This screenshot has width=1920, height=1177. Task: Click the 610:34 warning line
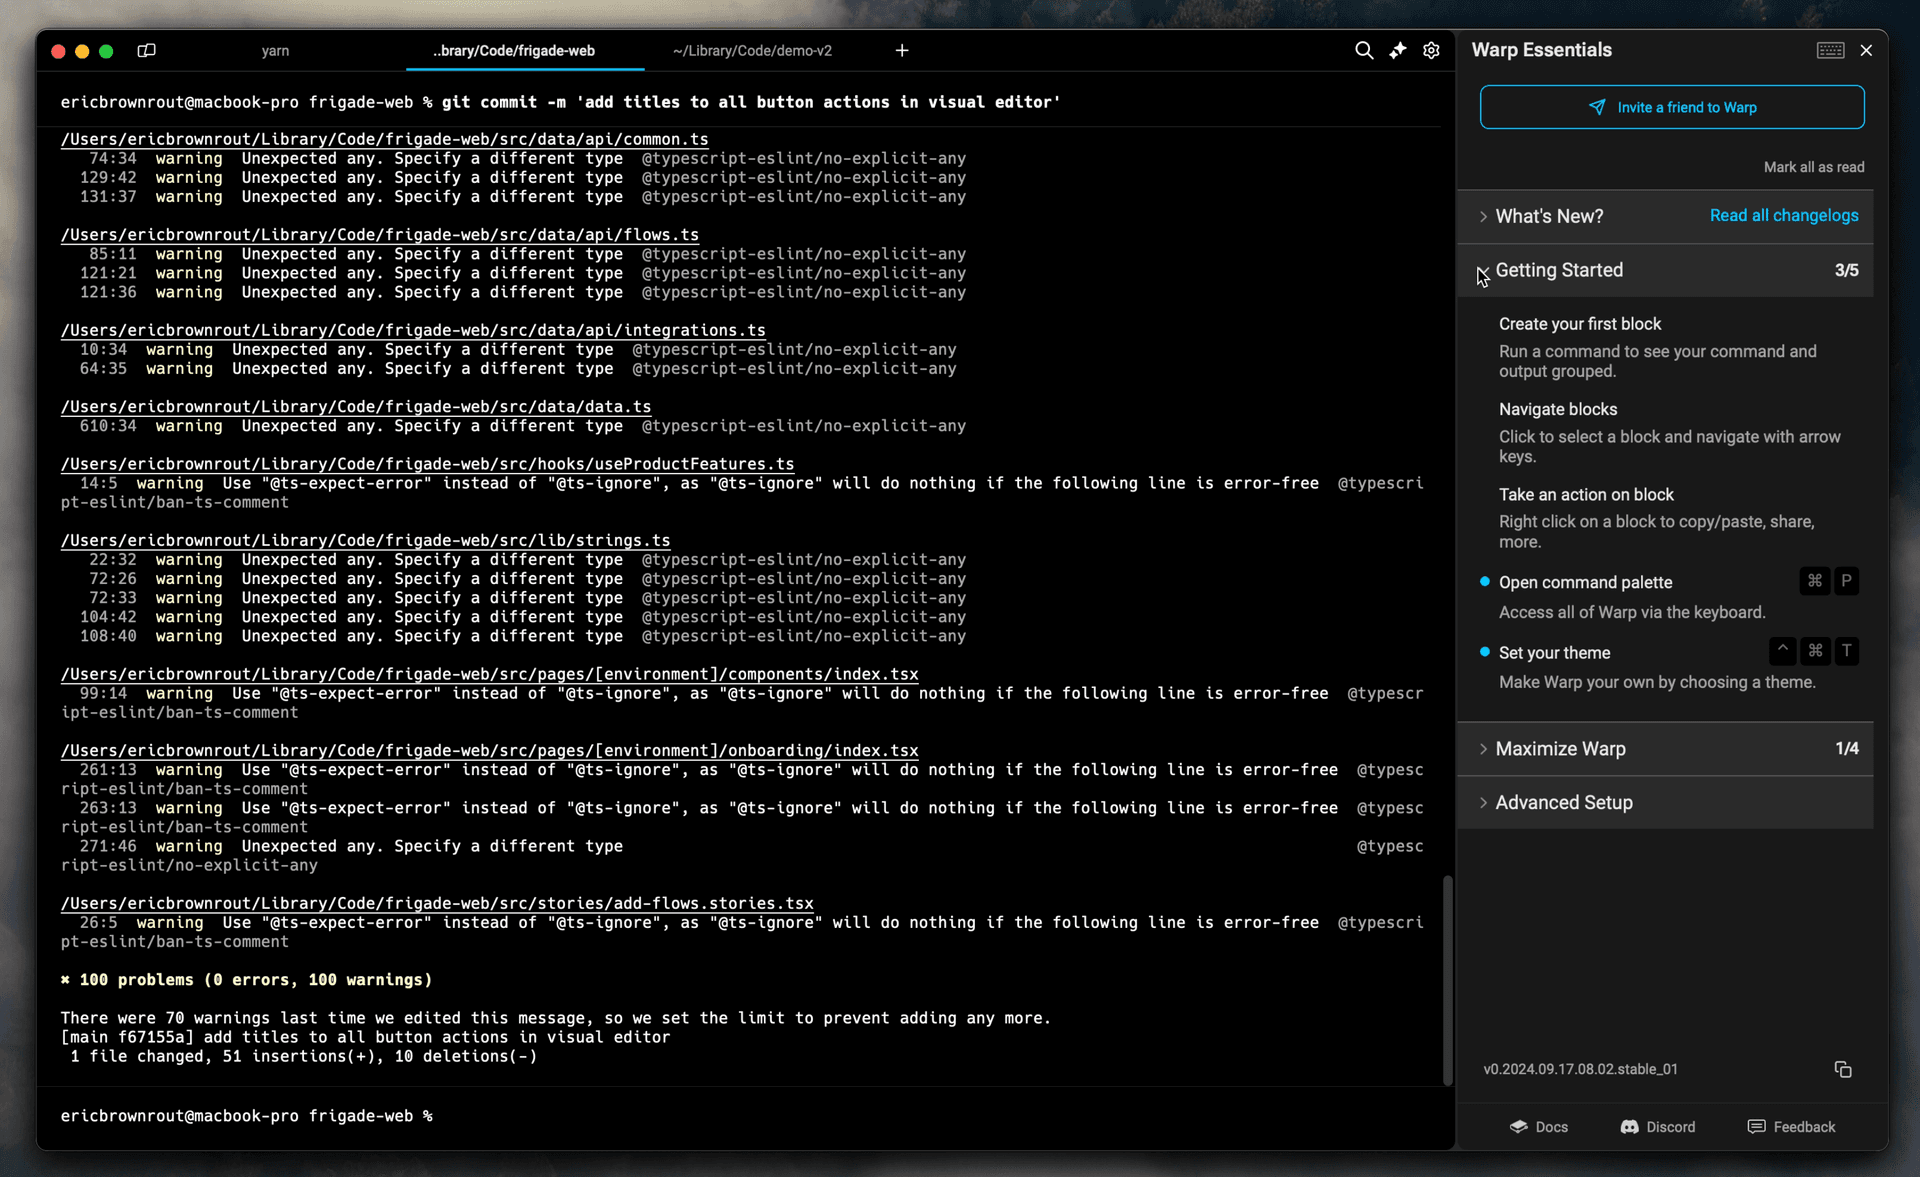(x=523, y=426)
